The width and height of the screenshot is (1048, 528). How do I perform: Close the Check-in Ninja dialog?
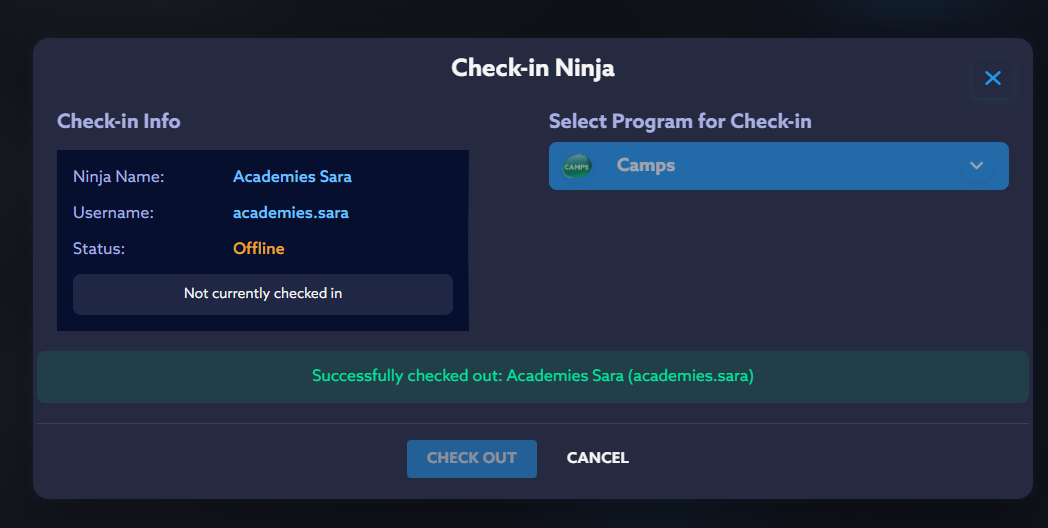(992, 78)
